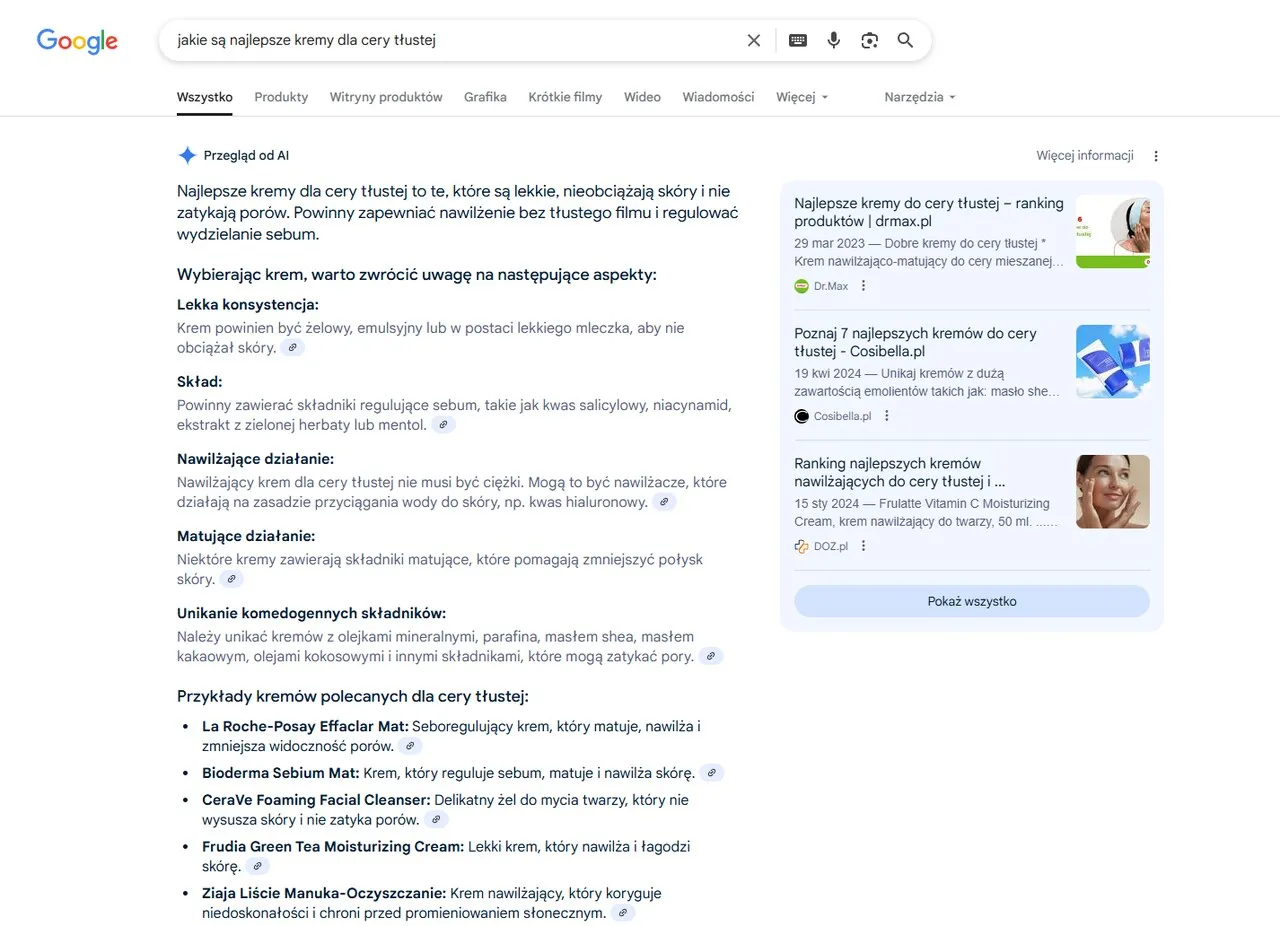Open Google Lens image search
The image size is (1280, 926).
(x=869, y=40)
